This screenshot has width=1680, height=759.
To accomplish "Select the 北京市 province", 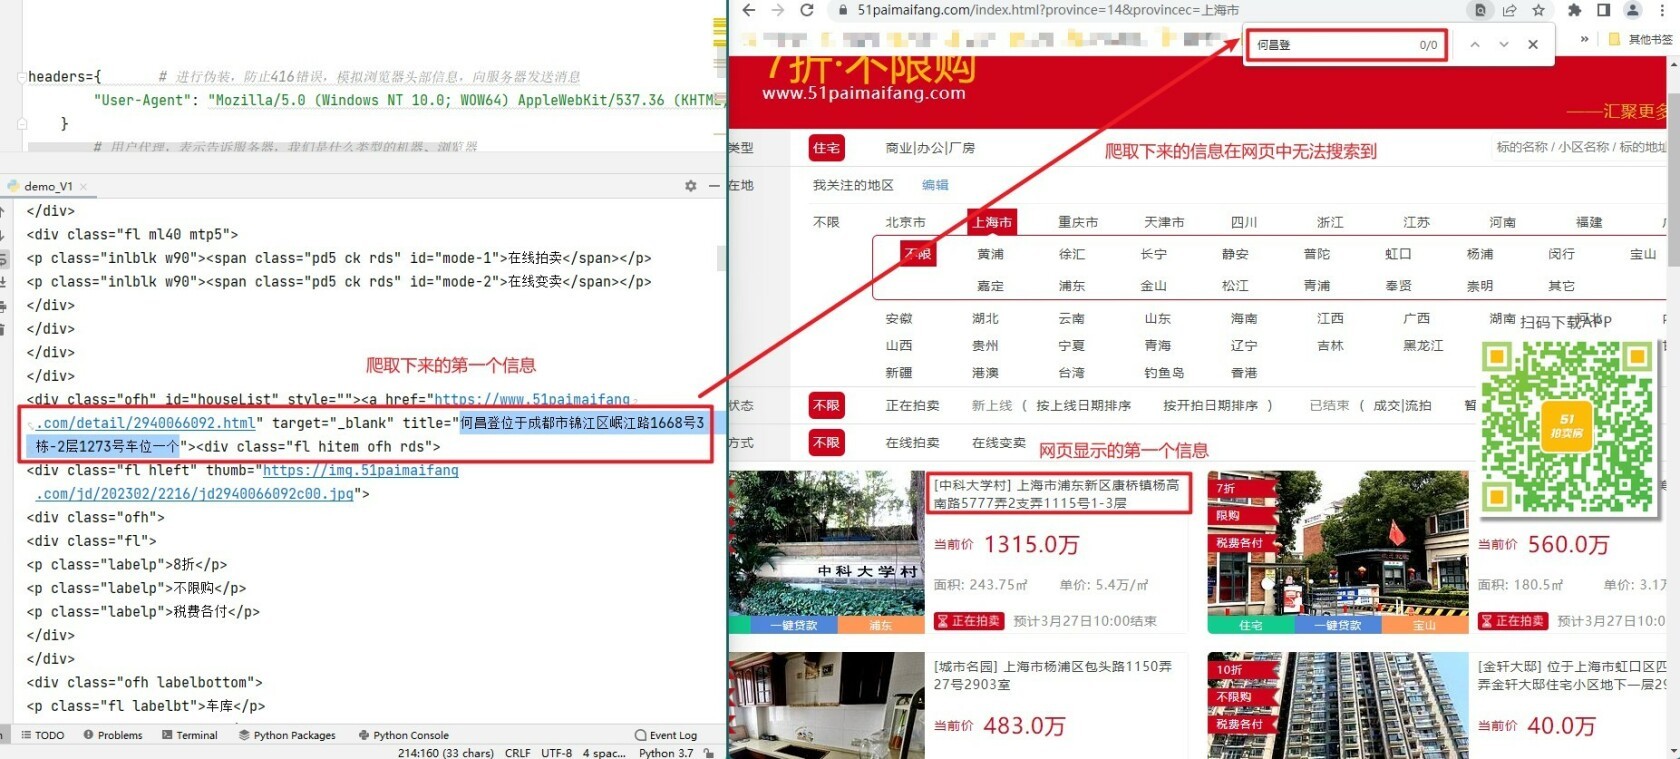I will click(905, 222).
